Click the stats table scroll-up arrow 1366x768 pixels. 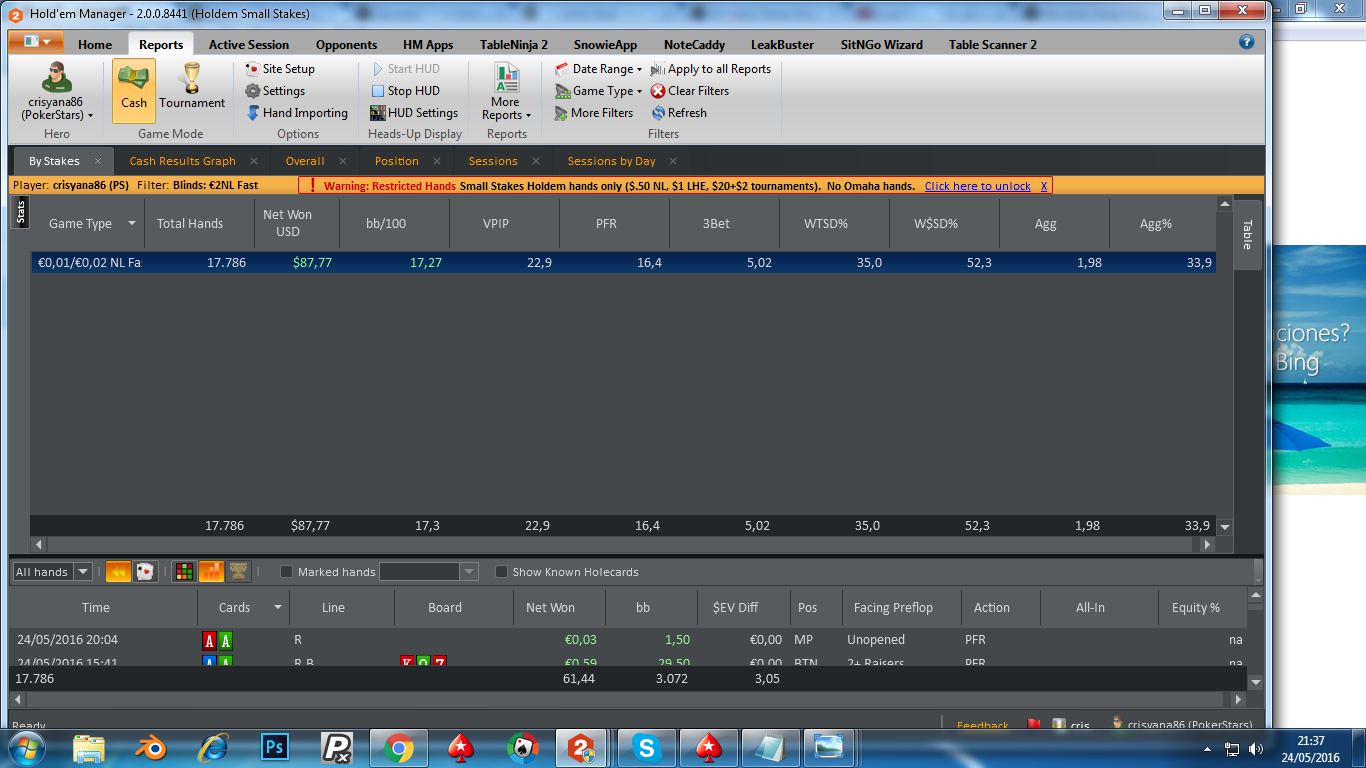pyautogui.click(x=1224, y=204)
